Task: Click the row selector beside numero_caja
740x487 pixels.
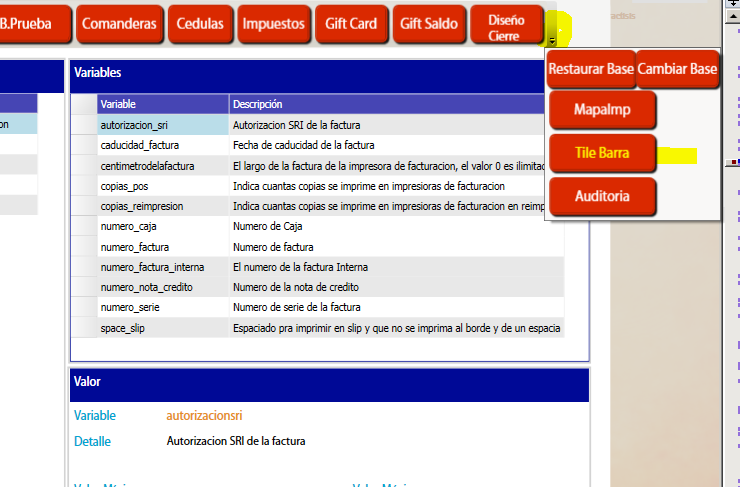Action: click(x=84, y=227)
